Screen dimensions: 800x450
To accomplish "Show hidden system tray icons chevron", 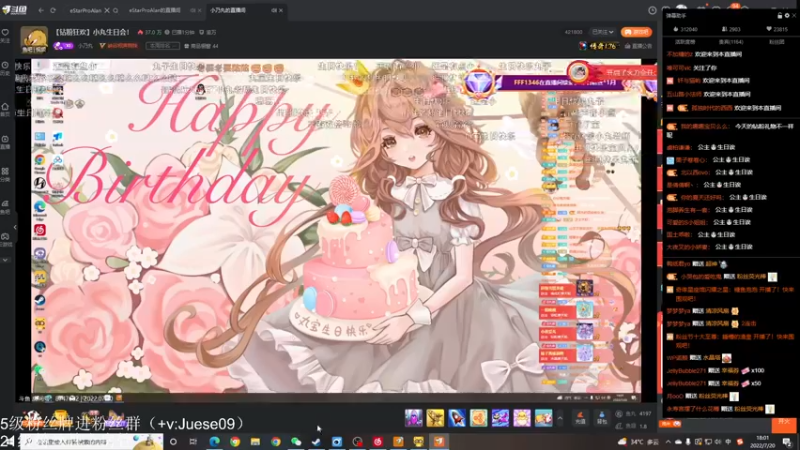I will tap(668, 442).
